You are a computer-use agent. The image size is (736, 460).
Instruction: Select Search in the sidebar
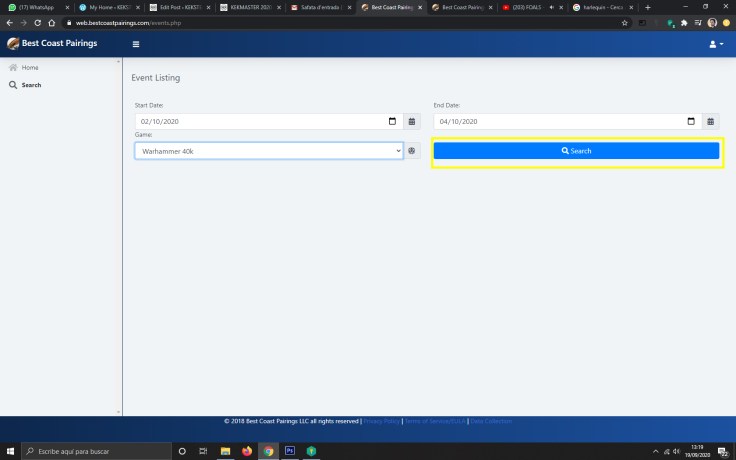(31, 85)
